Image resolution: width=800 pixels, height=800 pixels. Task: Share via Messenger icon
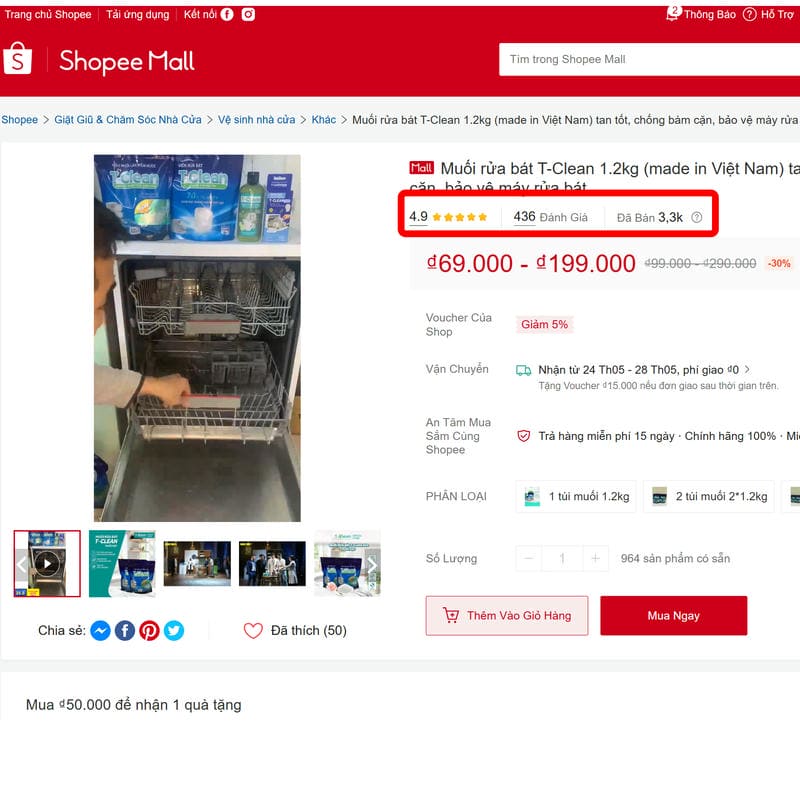point(101,631)
